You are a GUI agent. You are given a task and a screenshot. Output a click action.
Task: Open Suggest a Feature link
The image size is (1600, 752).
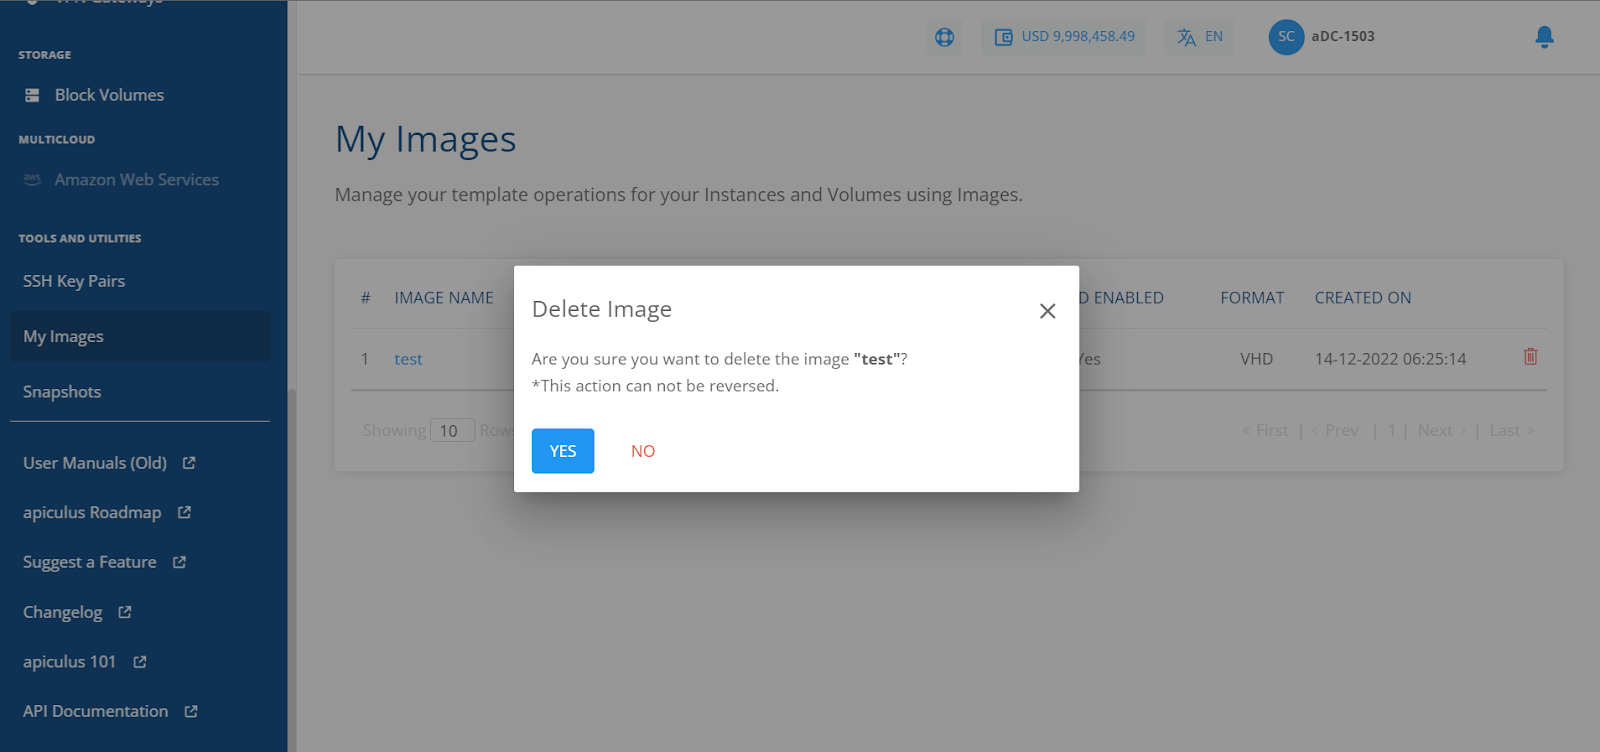90,562
